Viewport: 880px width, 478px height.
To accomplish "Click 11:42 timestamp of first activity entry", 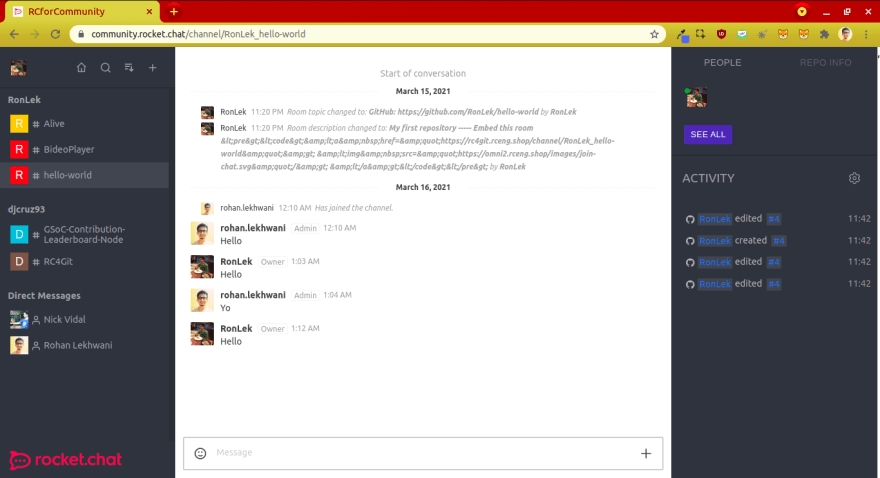I will (859, 219).
